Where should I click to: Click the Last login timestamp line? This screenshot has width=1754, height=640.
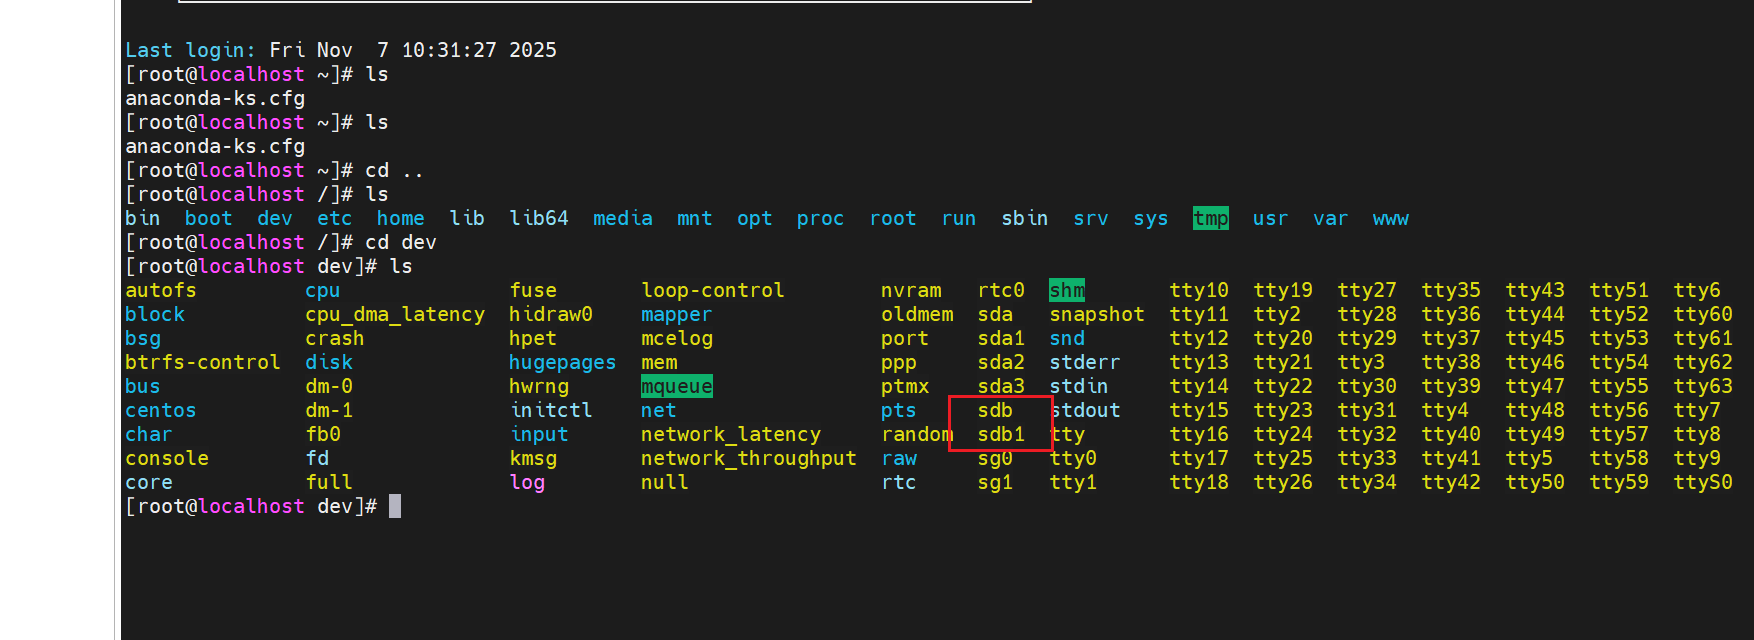coord(340,51)
